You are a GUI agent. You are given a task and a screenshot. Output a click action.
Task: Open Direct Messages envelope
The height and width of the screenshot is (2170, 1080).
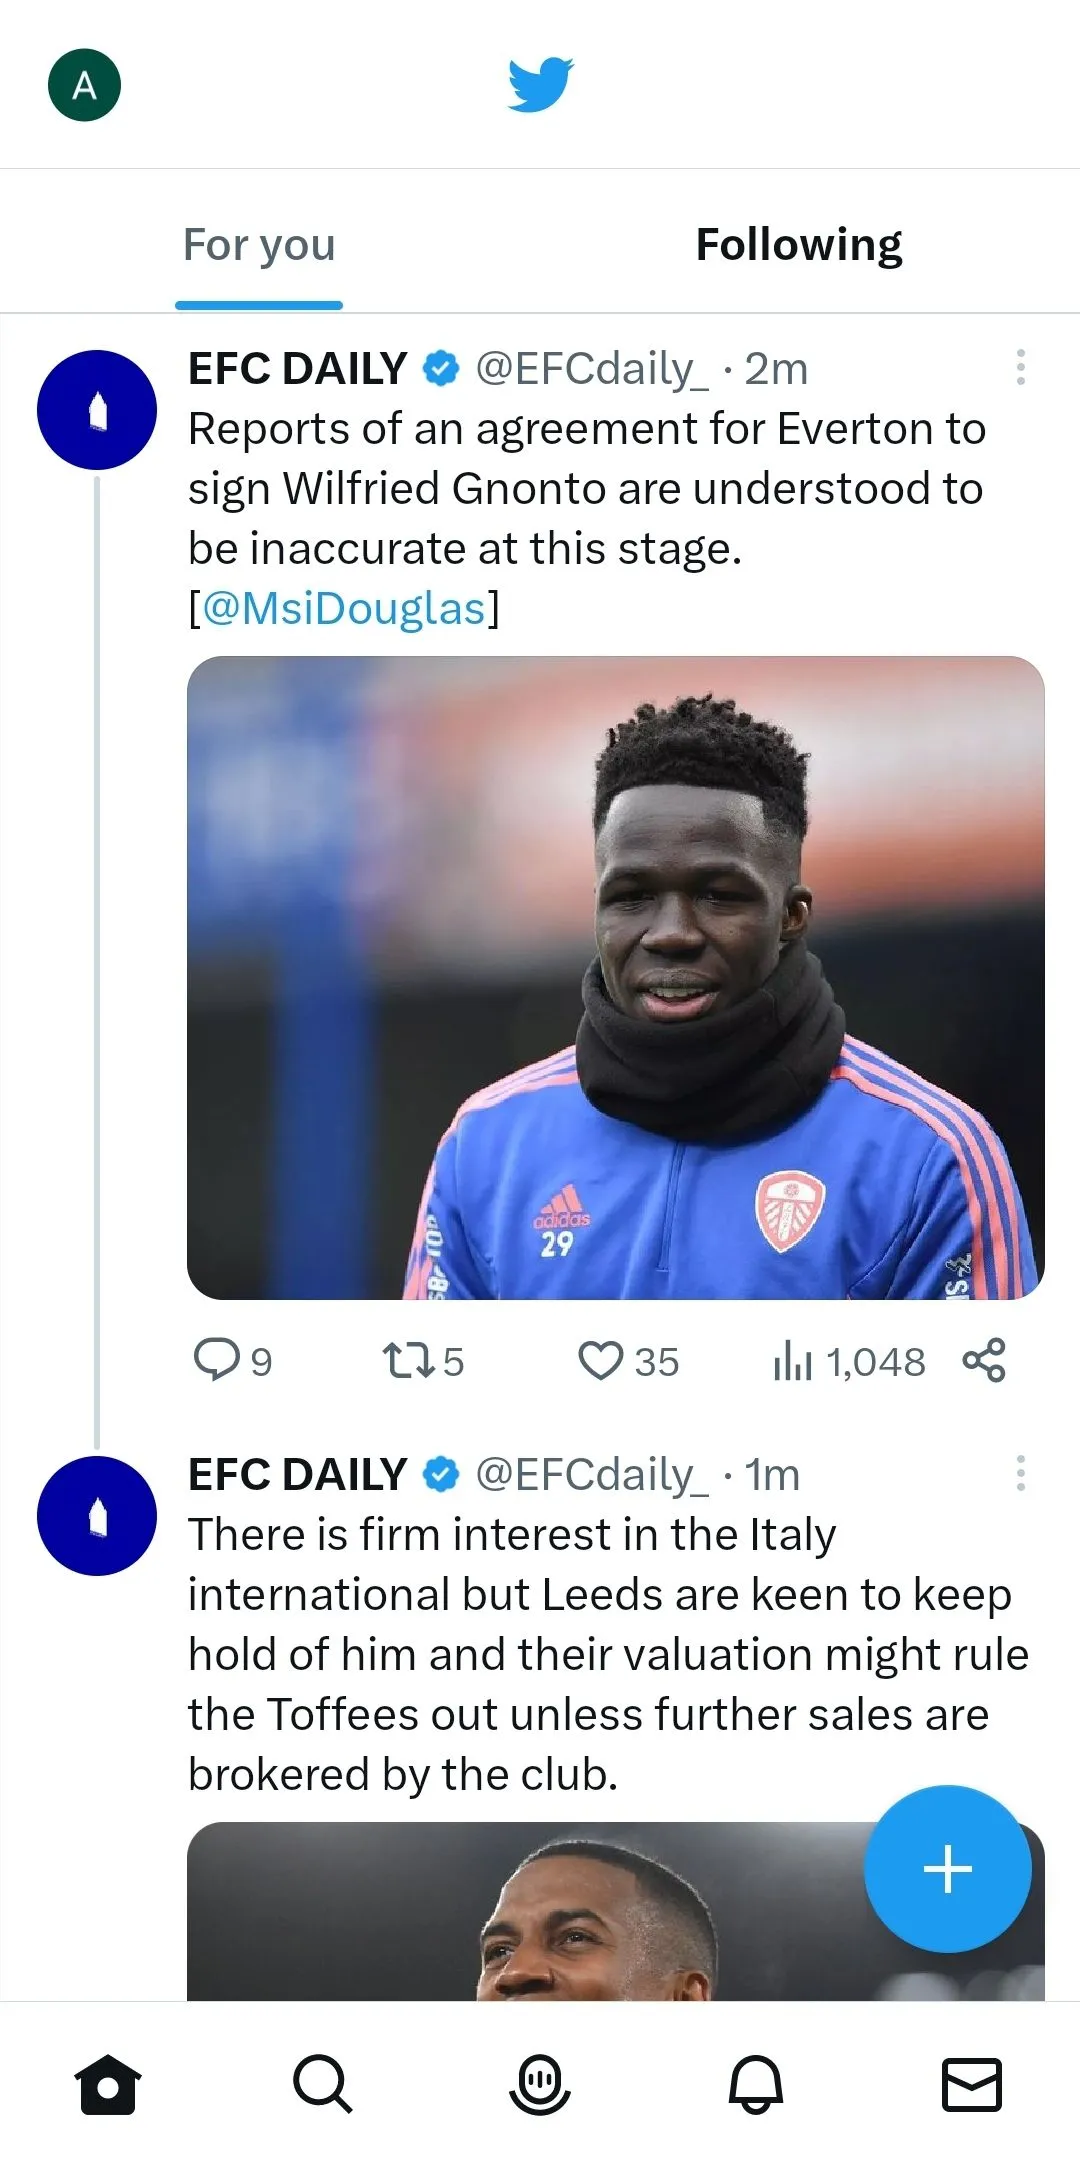tap(971, 2085)
